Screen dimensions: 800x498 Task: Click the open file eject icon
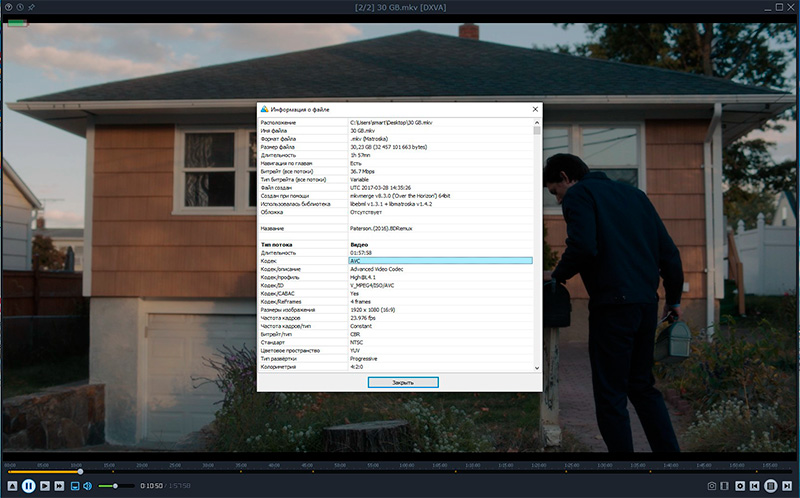coord(11,485)
